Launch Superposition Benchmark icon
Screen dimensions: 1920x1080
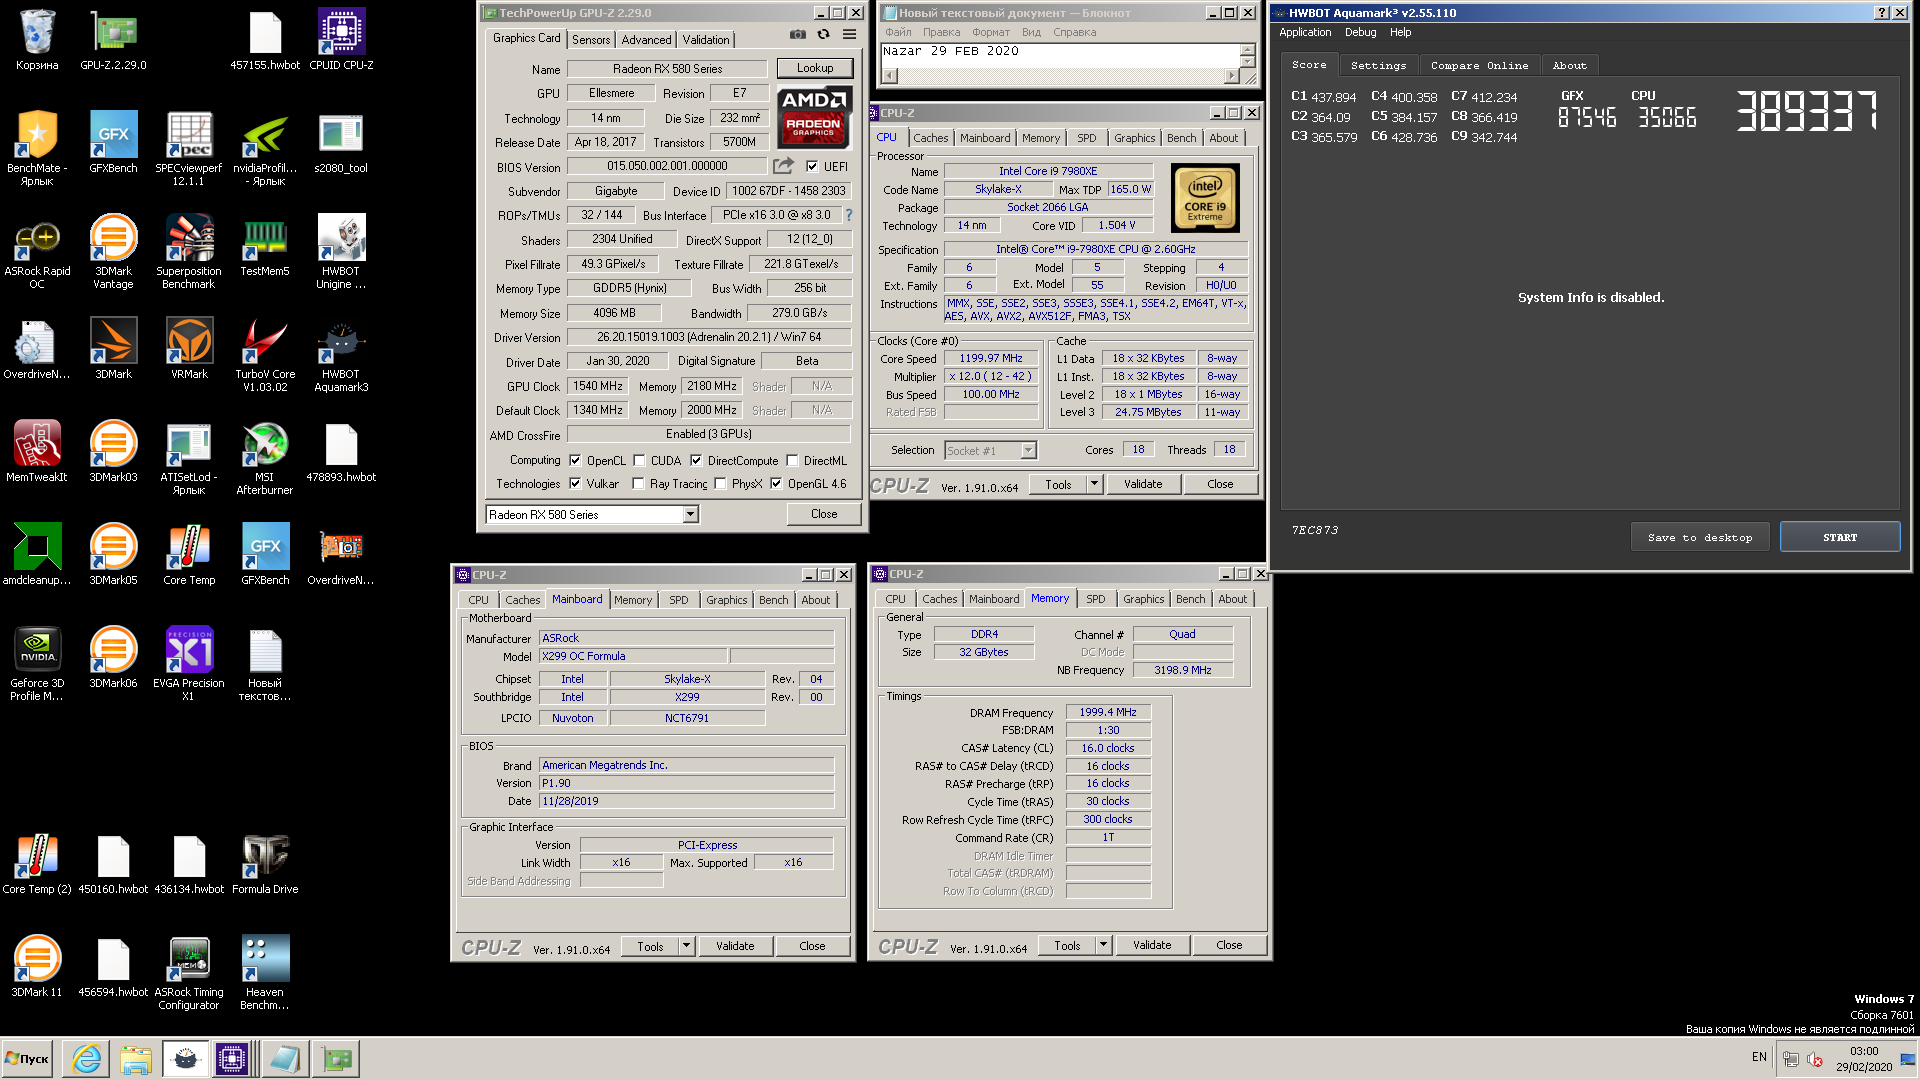tap(189, 251)
